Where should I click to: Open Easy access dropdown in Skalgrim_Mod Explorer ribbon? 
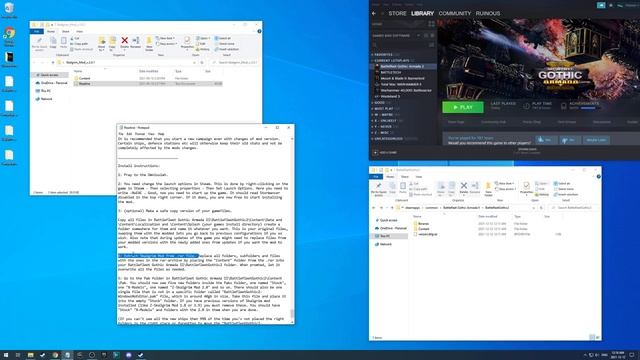[x=167, y=44]
